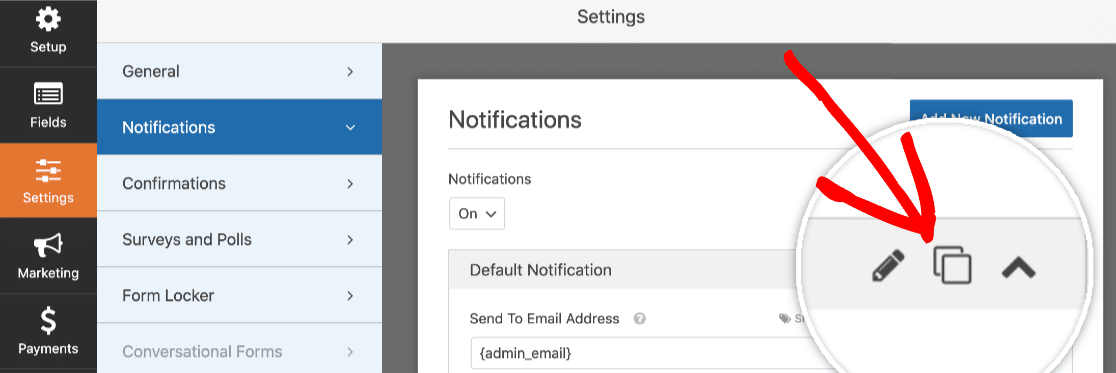Open Conversational Forms settings

[x=239, y=351]
